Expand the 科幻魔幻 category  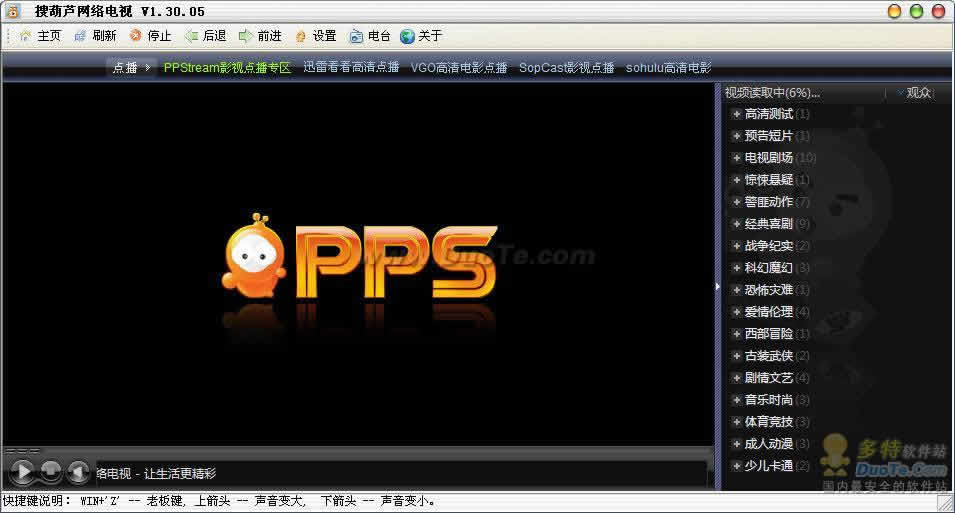[x=736, y=267]
